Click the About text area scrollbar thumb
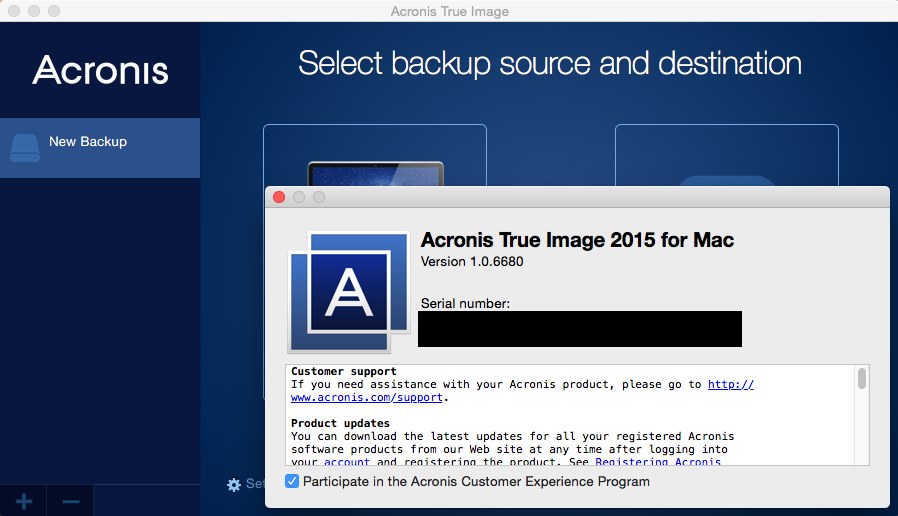The height and width of the screenshot is (516, 898). tap(862, 379)
